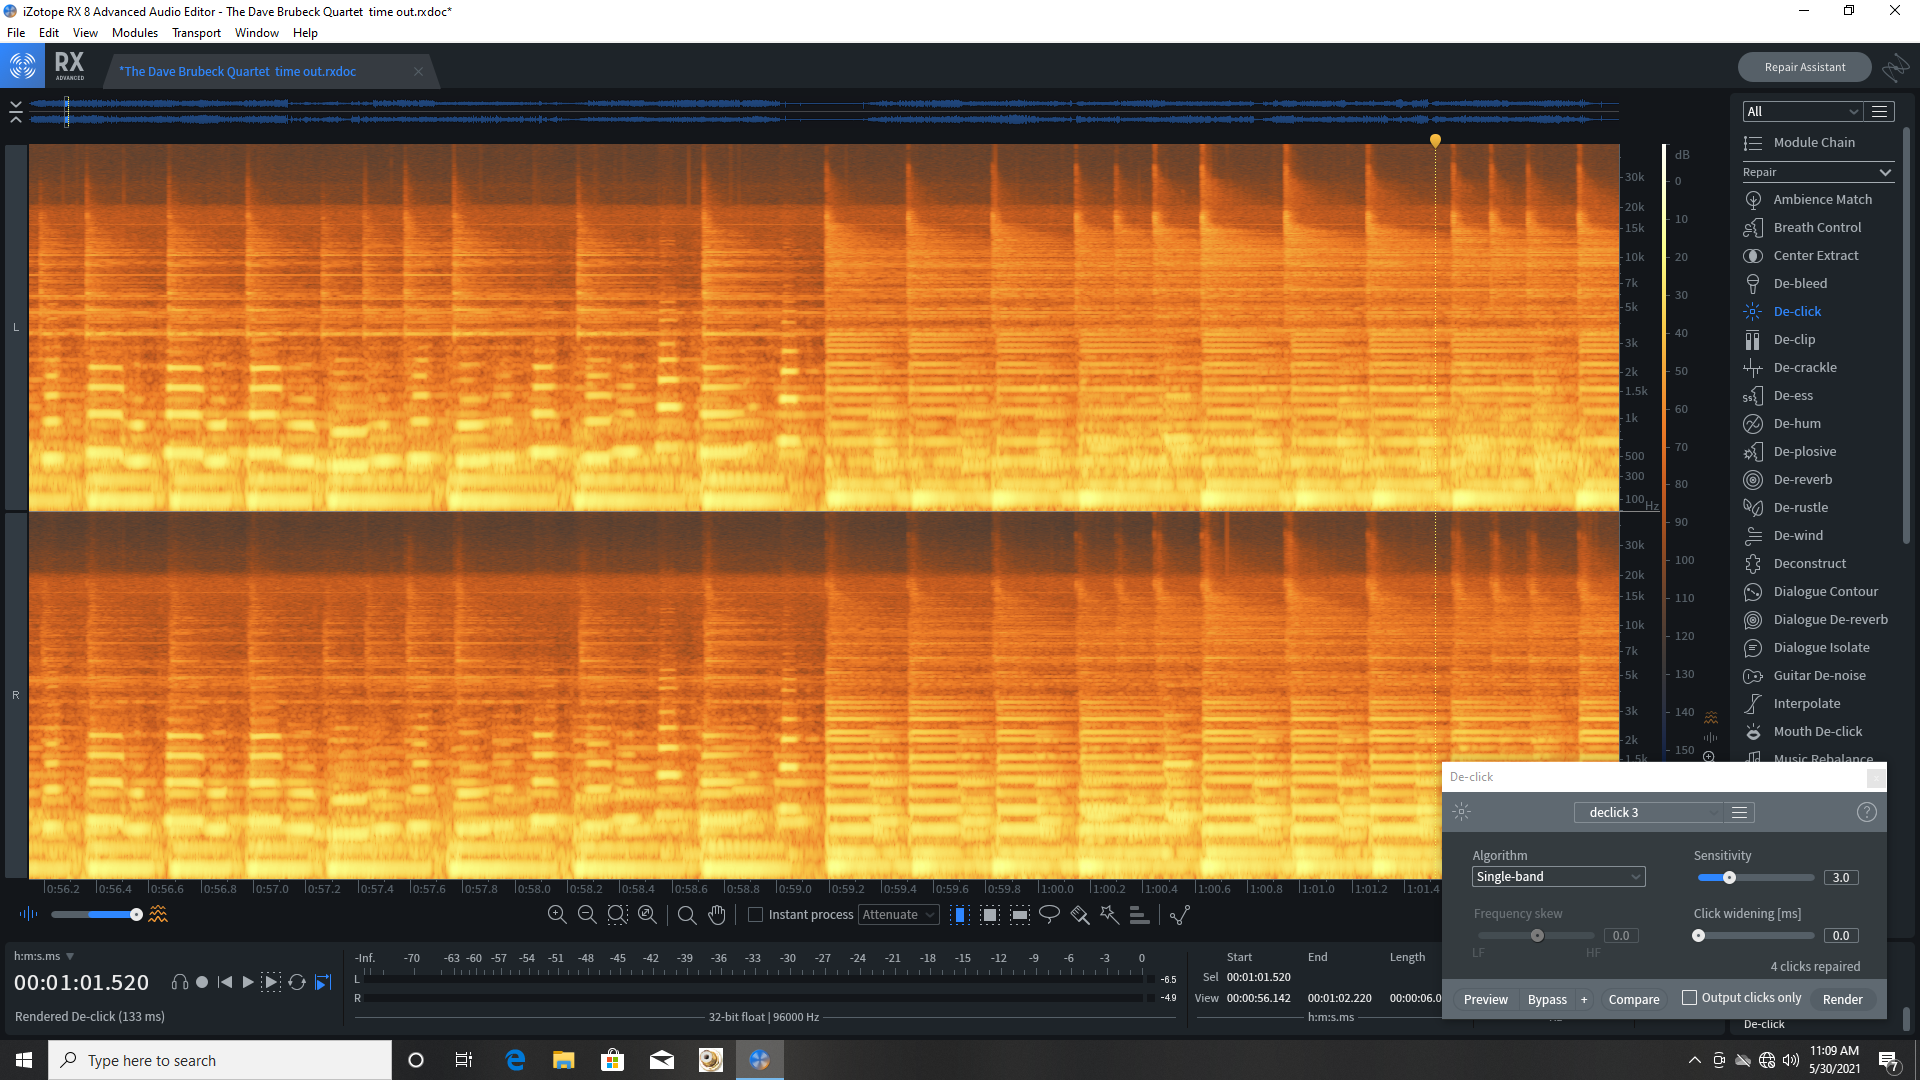This screenshot has width=1920, height=1080.
Task: Open the Center Extract module
Action: (1801, 255)
